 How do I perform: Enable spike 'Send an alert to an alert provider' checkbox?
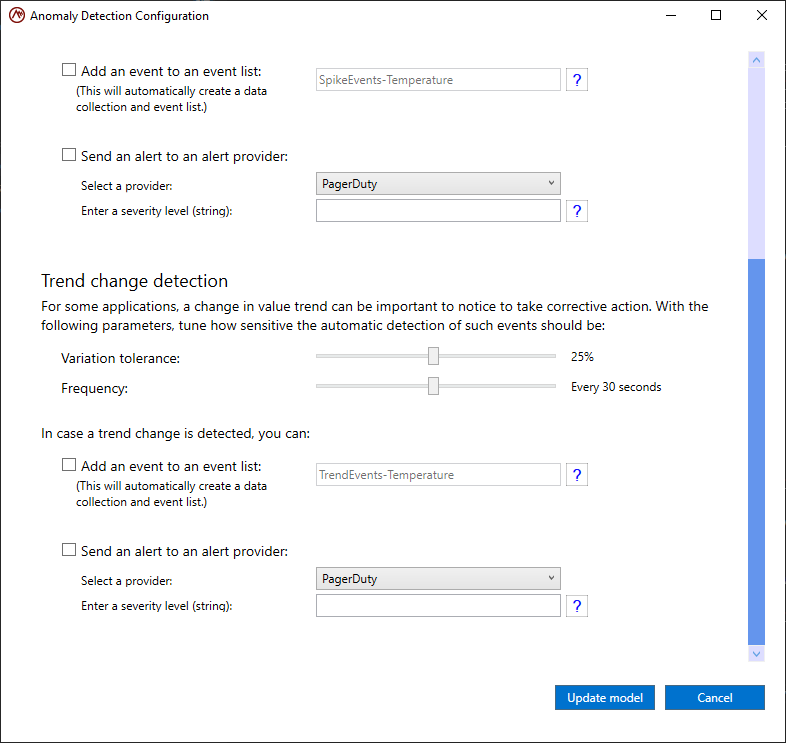pos(69,155)
